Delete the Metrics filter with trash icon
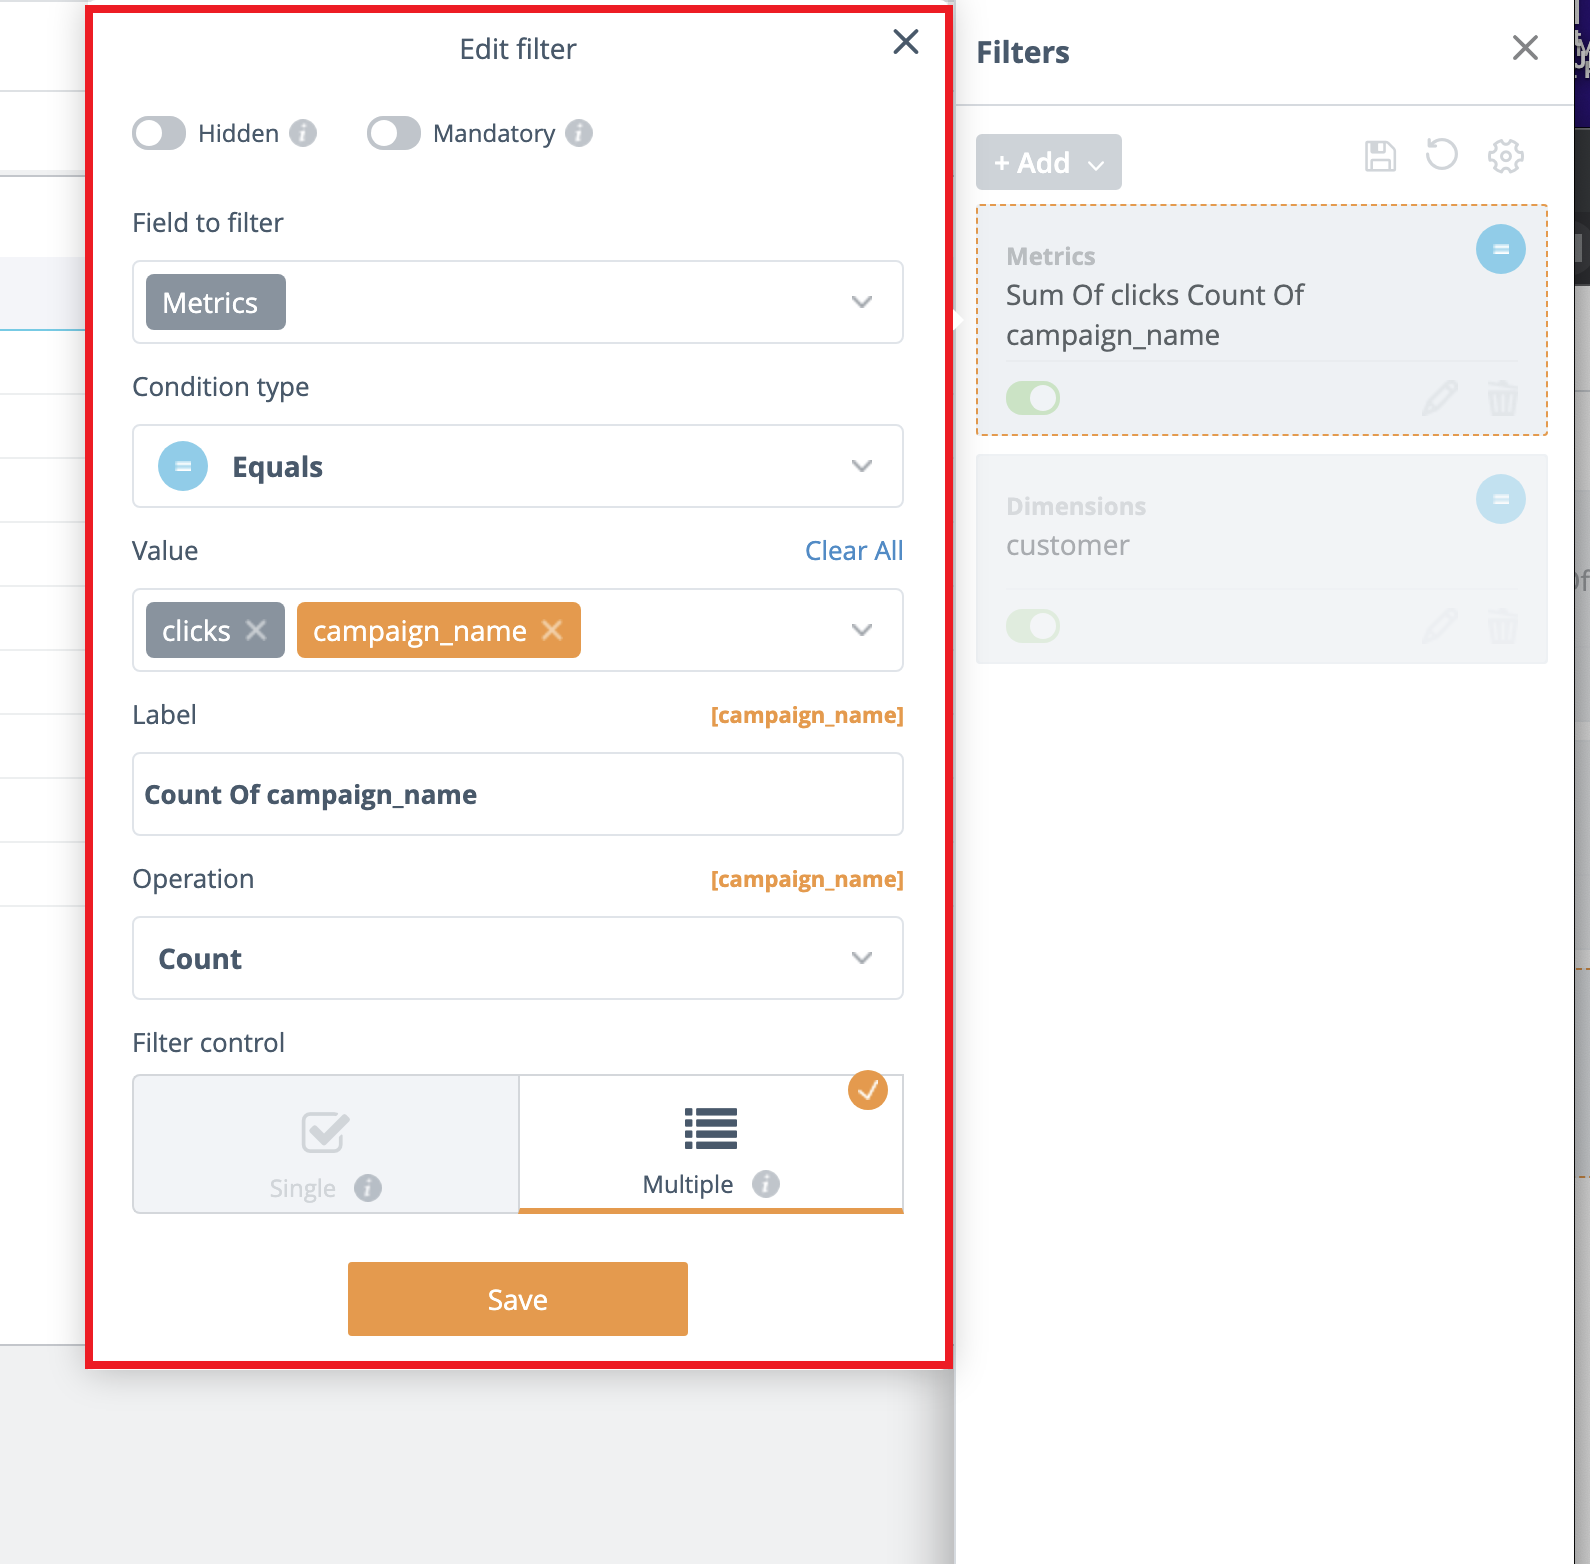This screenshot has height=1564, width=1590. (1502, 398)
